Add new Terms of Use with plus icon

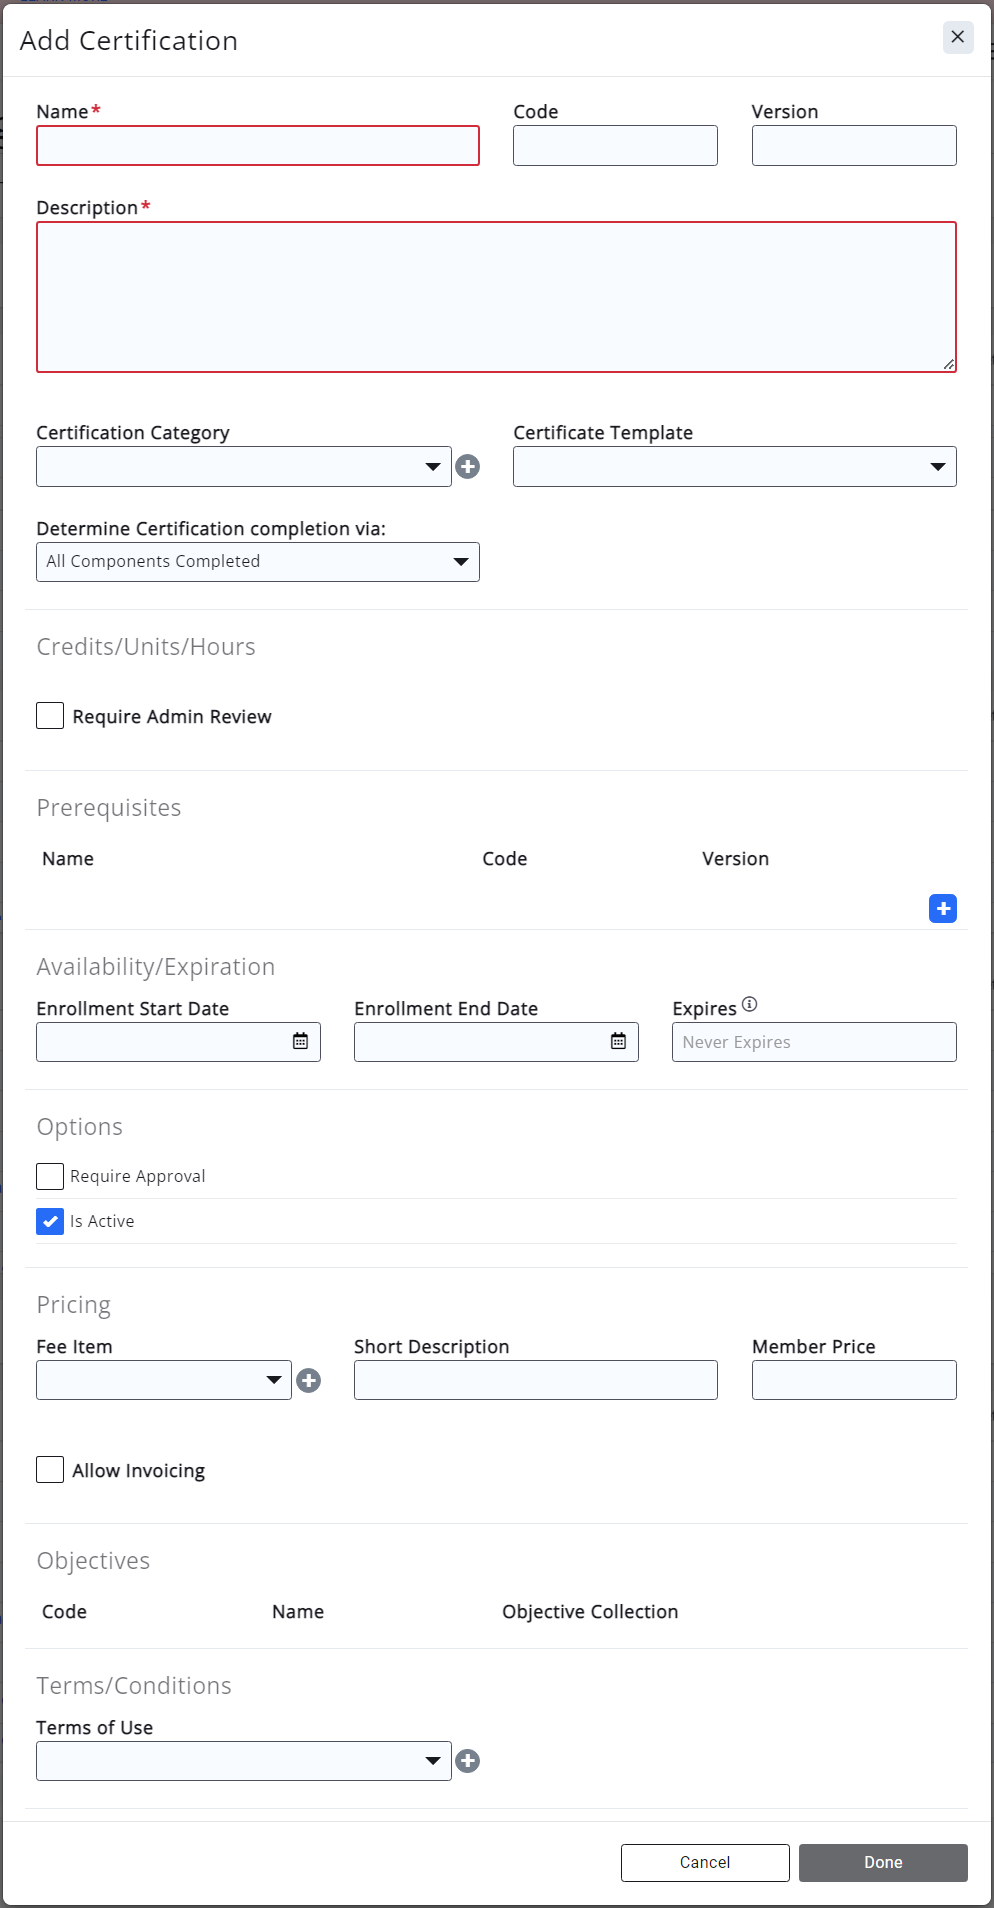467,1761
